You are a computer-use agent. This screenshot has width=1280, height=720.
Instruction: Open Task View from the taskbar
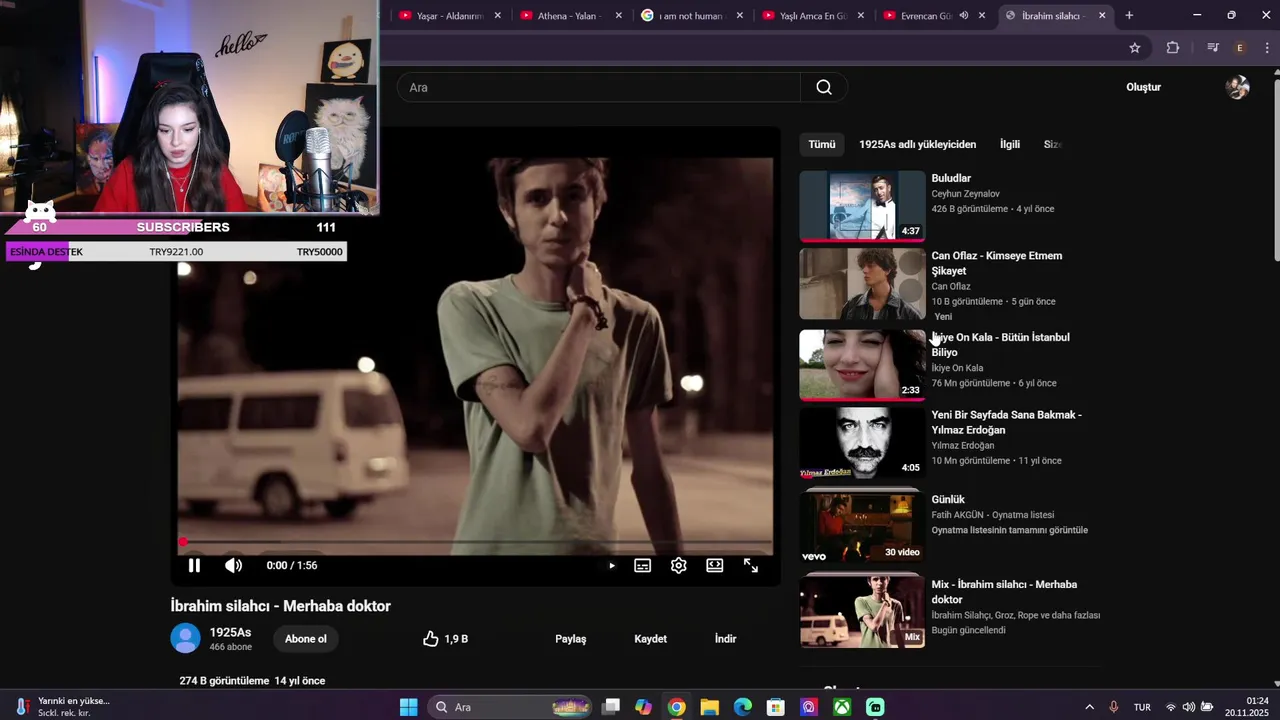(x=611, y=707)
